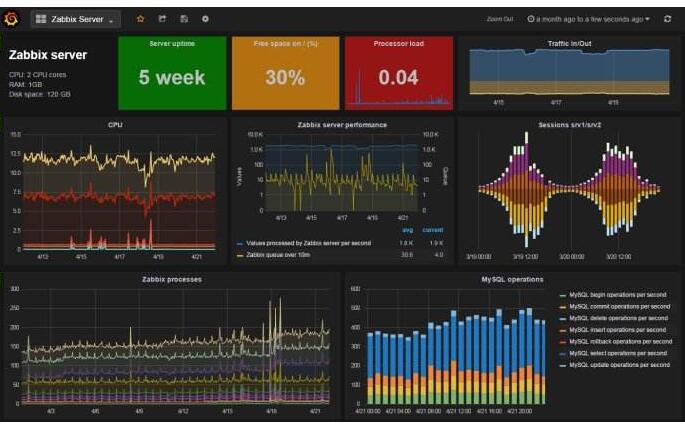Open the Traffic In/Out panel title menu
The image size is (685, 424).
click(569, 44)
